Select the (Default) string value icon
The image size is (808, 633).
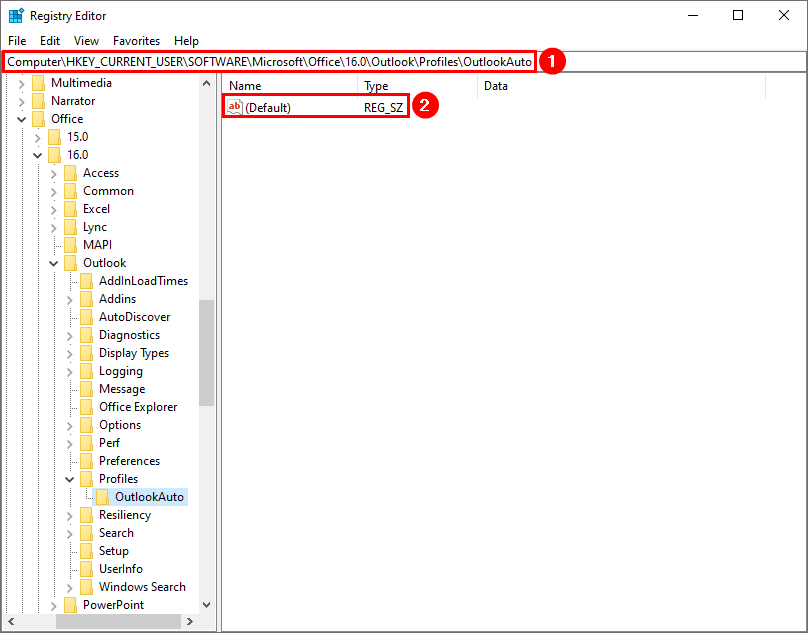click(x=234, y=107)
